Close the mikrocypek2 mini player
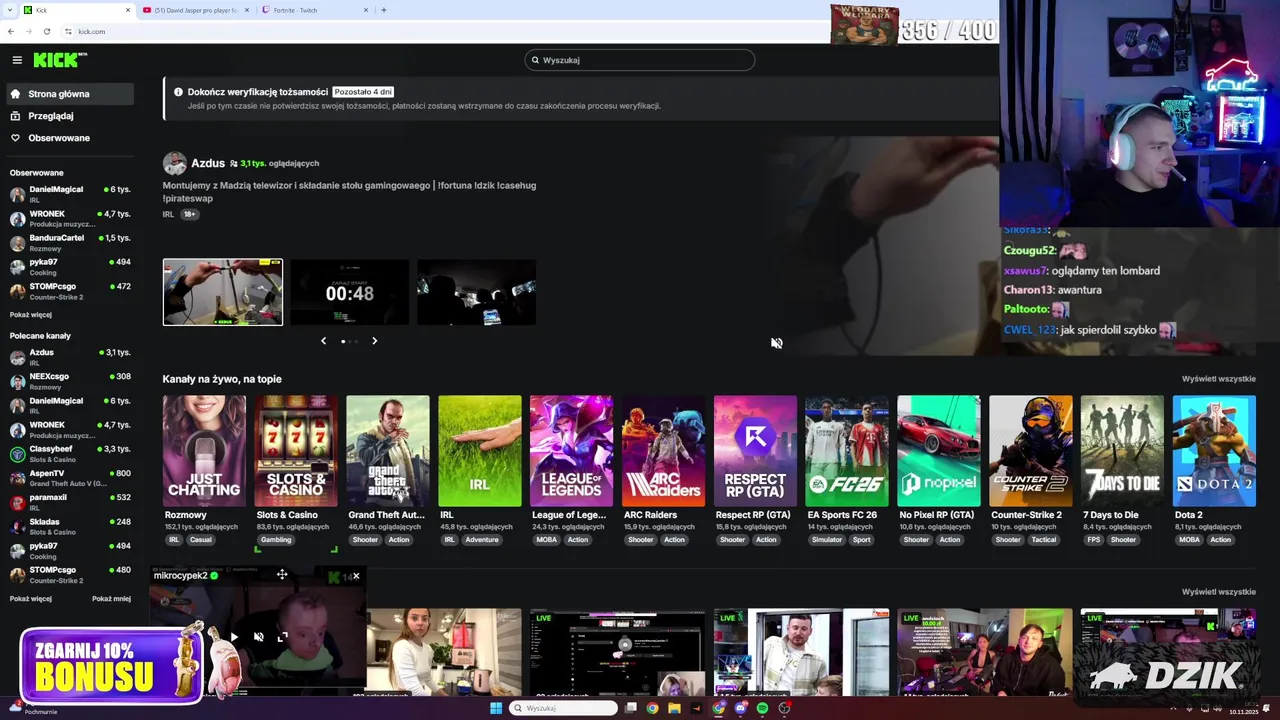Image resolution: width=1280 pixels, height=720 pixels. [356, 576]
